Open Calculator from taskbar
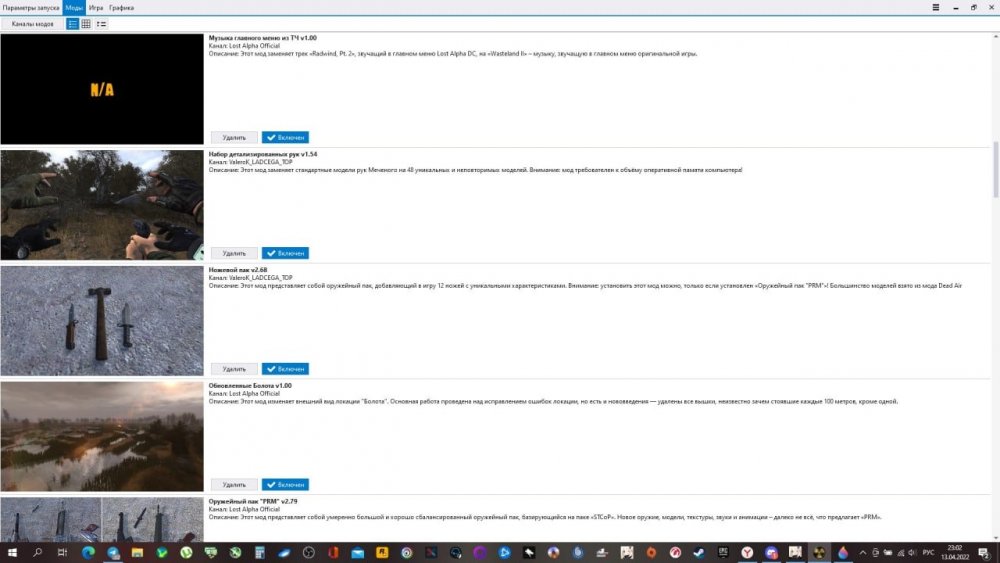1000x563 pixels. click(x=260, y=552)
